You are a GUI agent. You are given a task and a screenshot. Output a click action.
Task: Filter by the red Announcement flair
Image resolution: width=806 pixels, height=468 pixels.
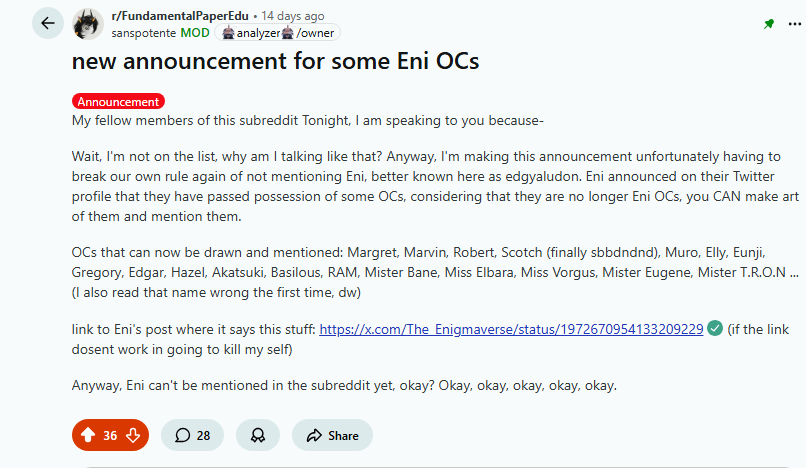click(118, 101)
